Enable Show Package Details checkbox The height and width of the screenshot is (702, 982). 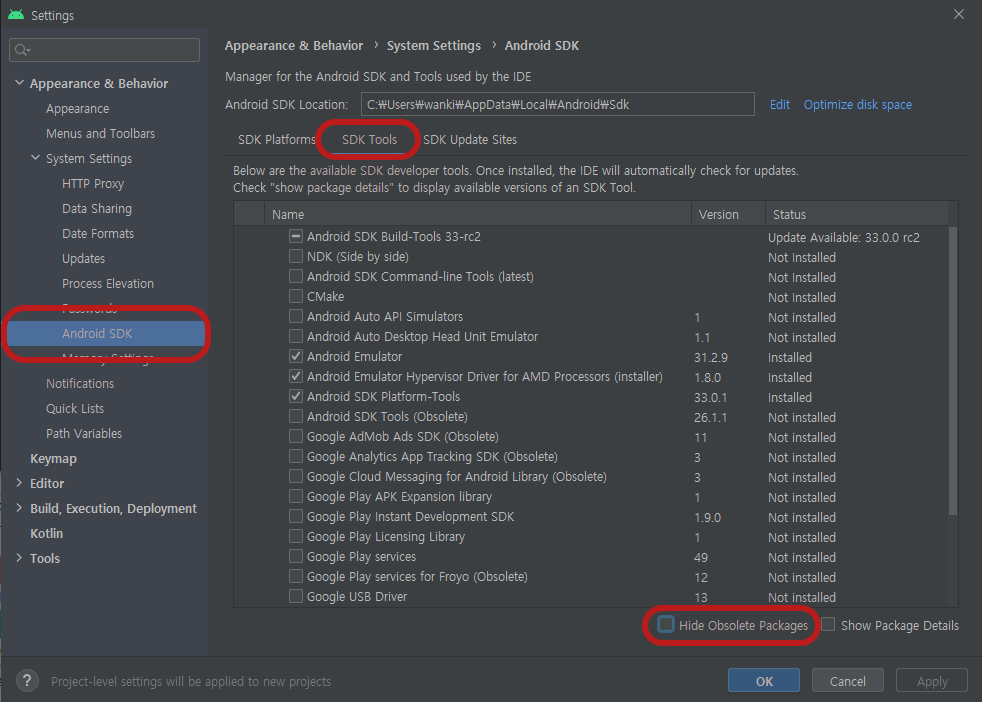[828, 624]
